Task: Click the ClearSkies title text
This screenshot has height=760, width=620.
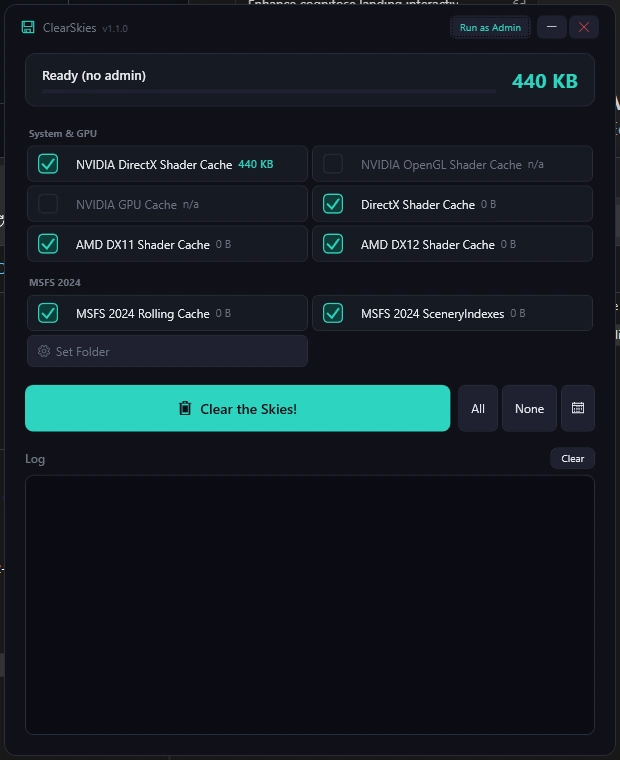Action: pos(69,28)
